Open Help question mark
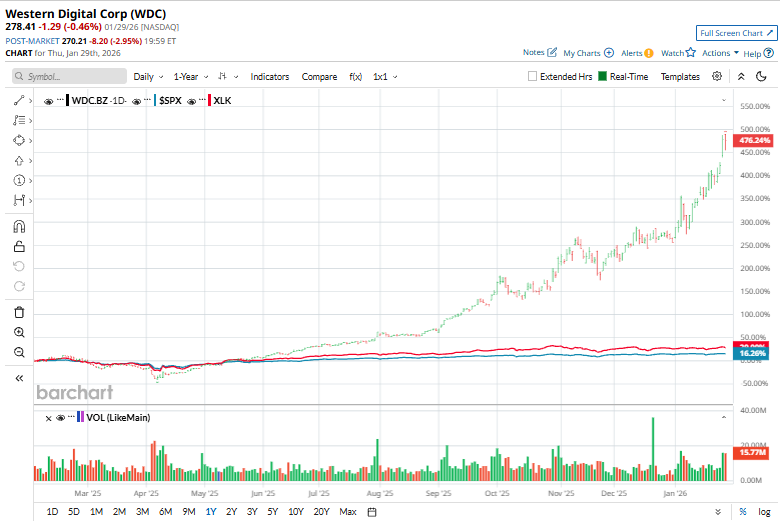Viewport: 780px width, 526px height. 769,53
